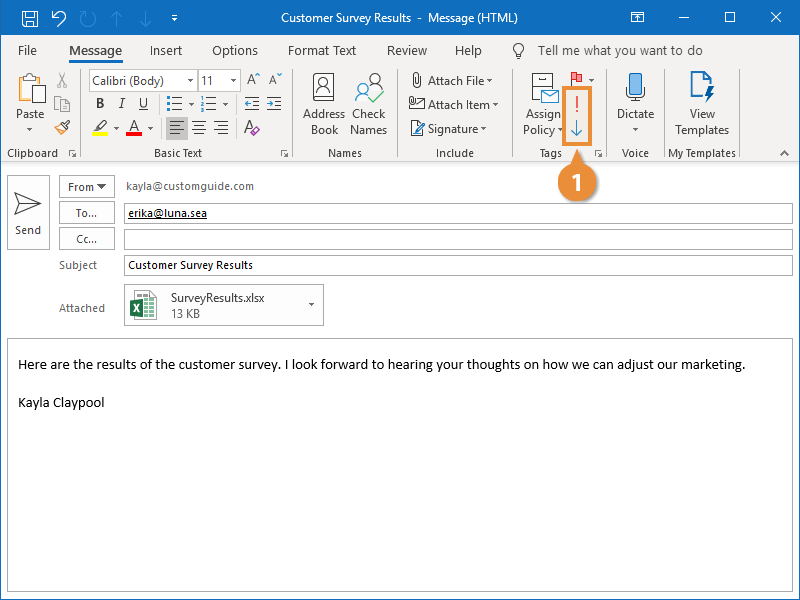
Task: Expand the font name dropdown
Action: 190,80
